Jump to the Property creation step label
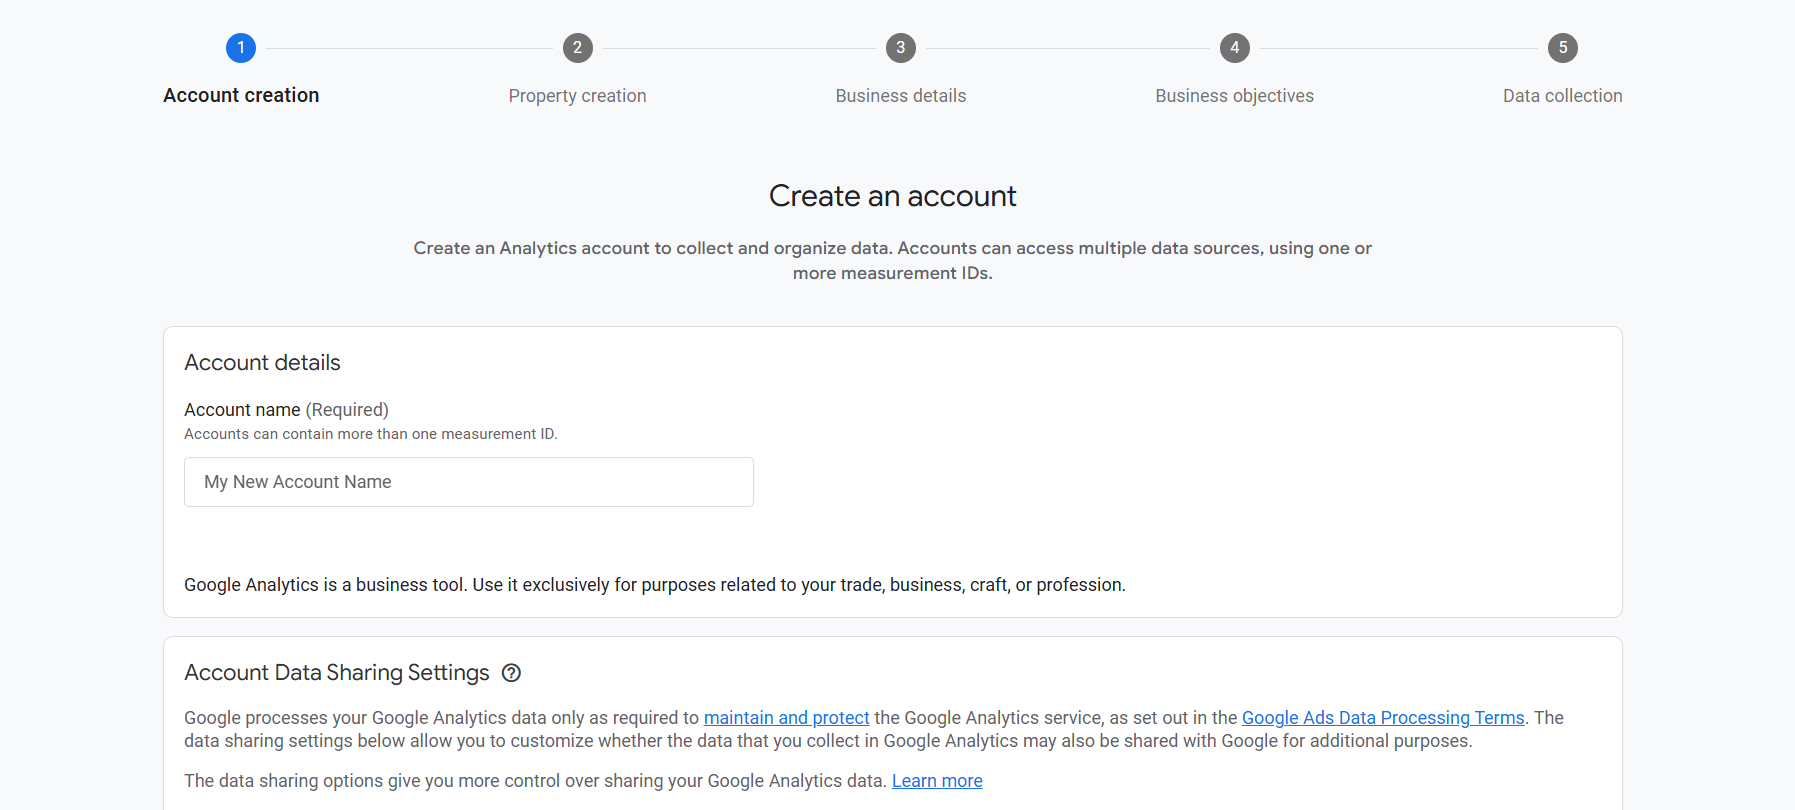This screenshot has height=810, width=1795. tap(577, 96)
